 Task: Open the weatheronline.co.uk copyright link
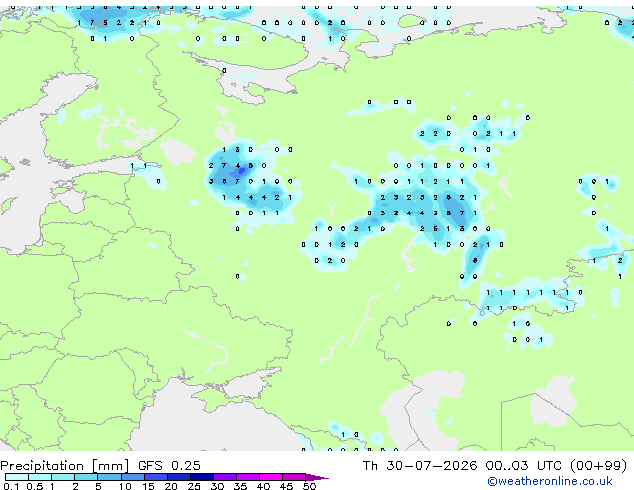[x=550, y=481]
